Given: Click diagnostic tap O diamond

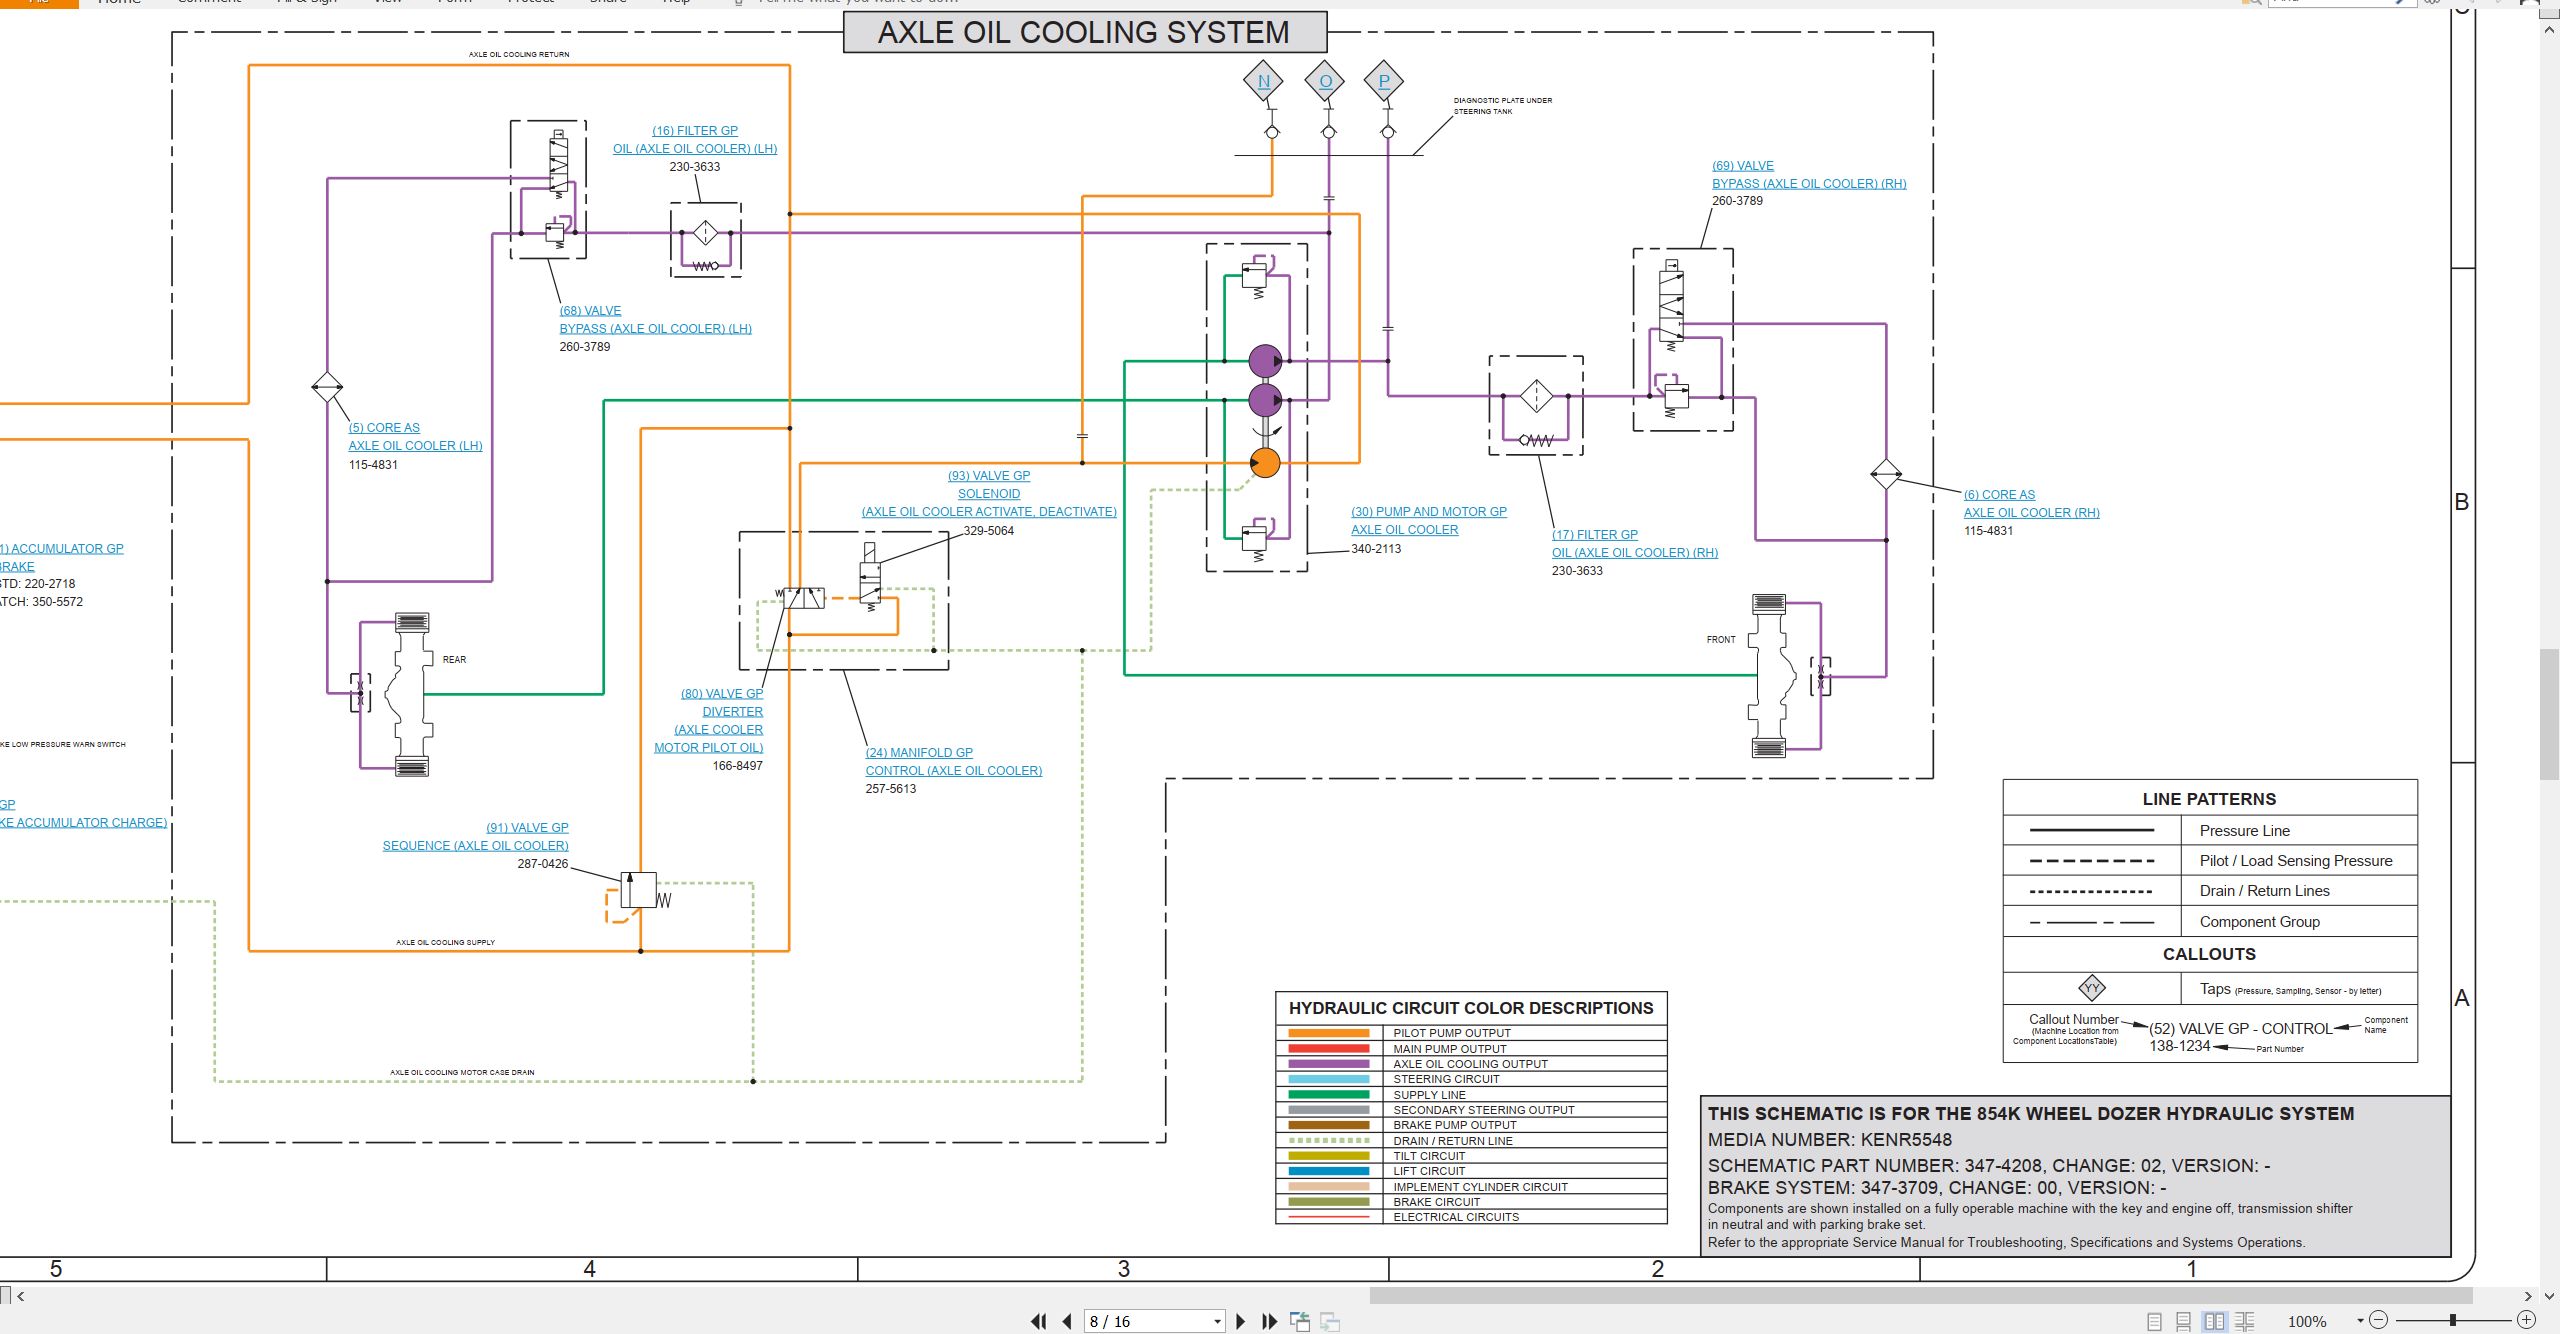Looking at the screenshot, I should click(x=1326, y=81).
